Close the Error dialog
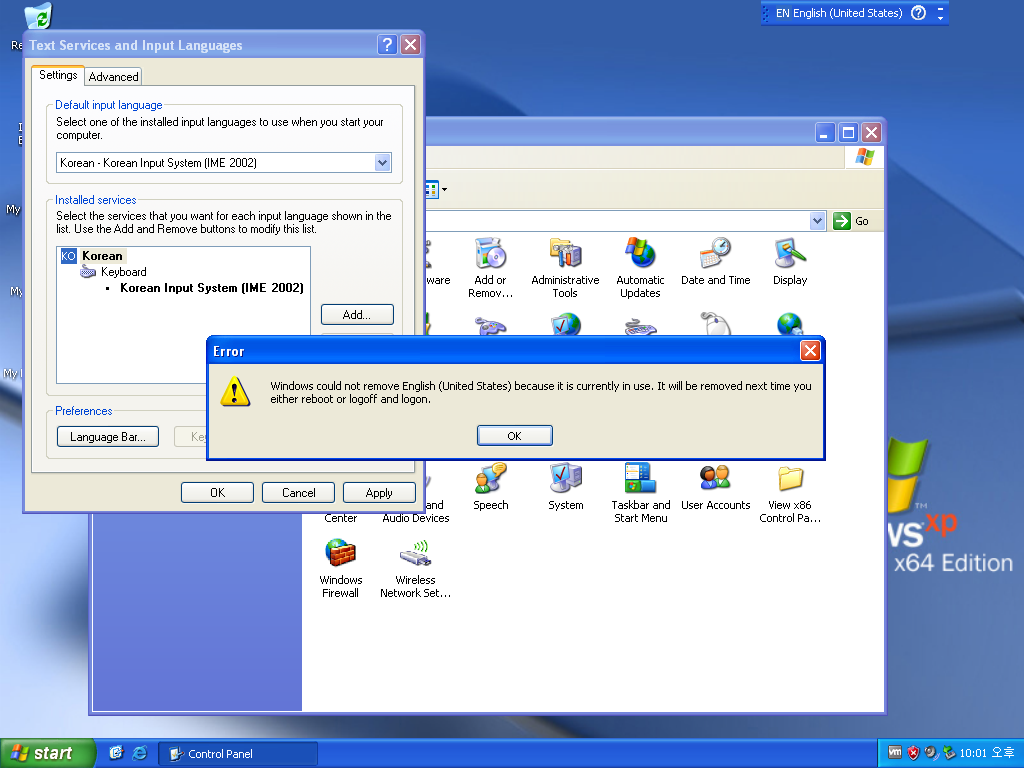 [x=810, y=351]
